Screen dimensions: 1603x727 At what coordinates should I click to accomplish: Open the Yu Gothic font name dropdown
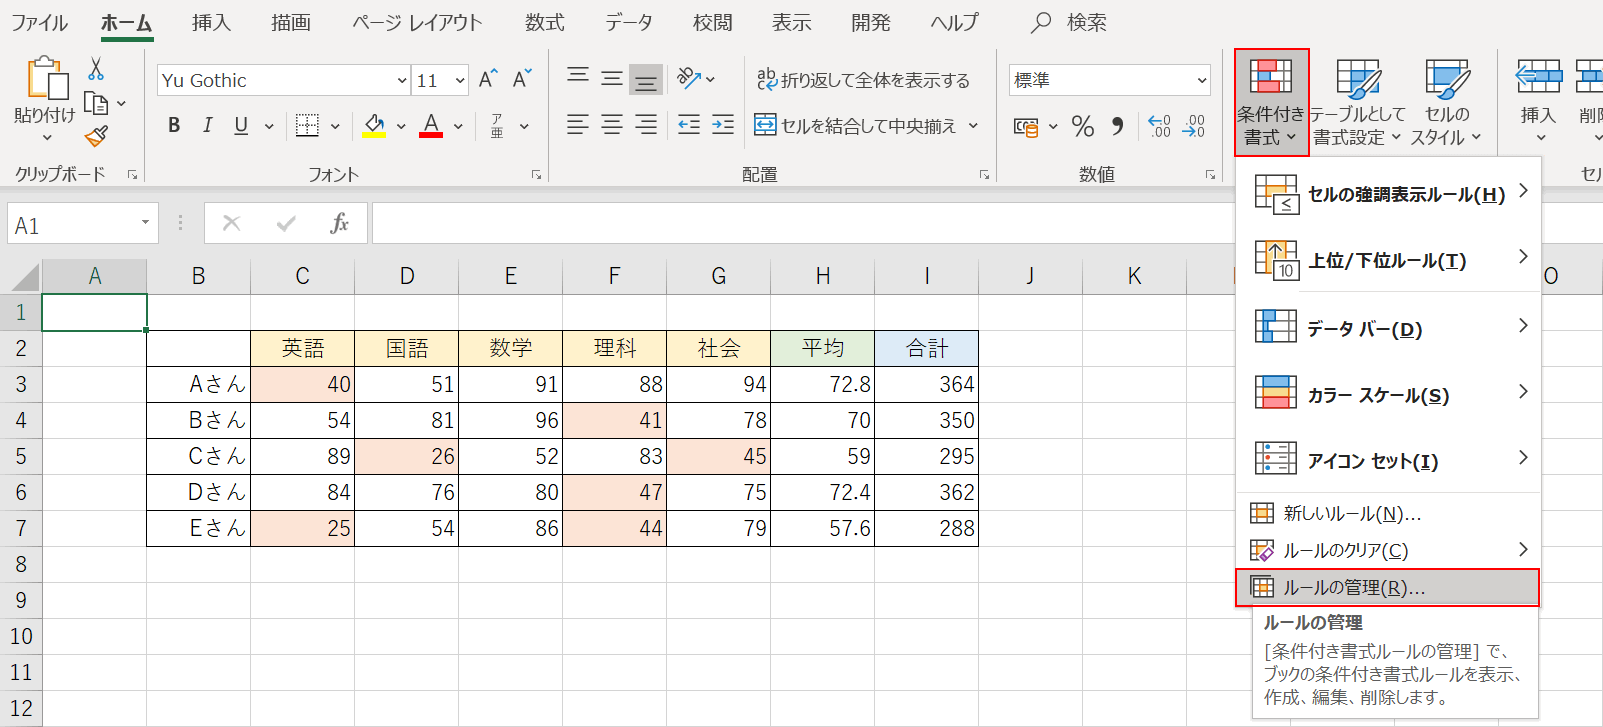pos(401,80)
